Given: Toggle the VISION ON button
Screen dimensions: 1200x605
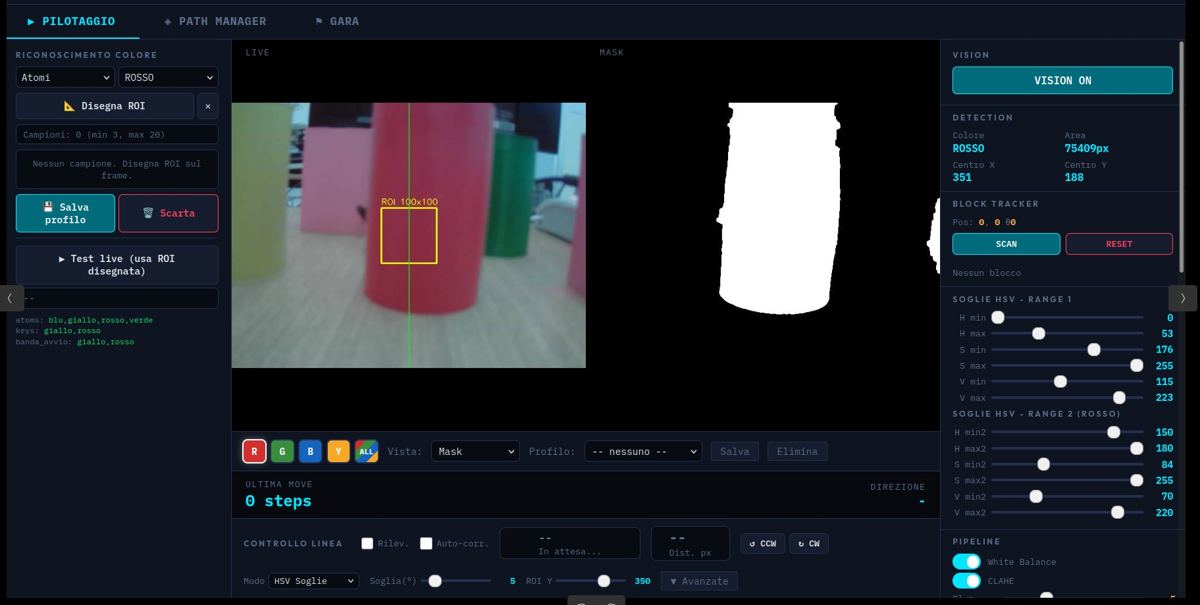Looking at the screenshot, I should pos(1062,80).
